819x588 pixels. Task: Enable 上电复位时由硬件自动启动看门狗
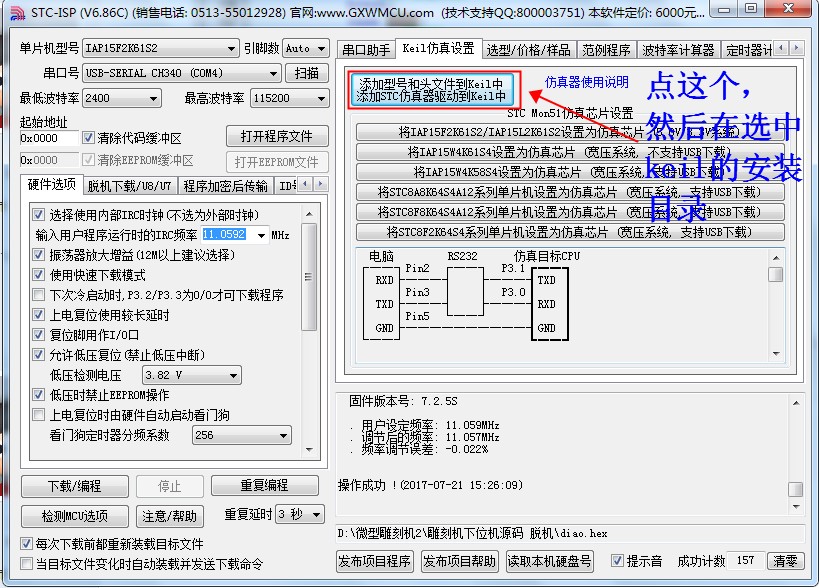[38, 415]
